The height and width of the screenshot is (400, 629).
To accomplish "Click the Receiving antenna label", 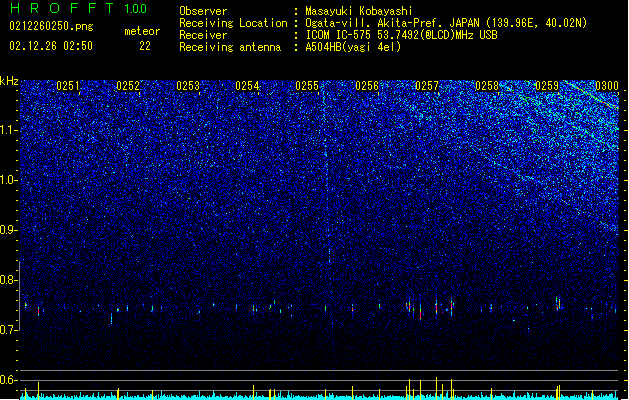I will tap(230, 47).
